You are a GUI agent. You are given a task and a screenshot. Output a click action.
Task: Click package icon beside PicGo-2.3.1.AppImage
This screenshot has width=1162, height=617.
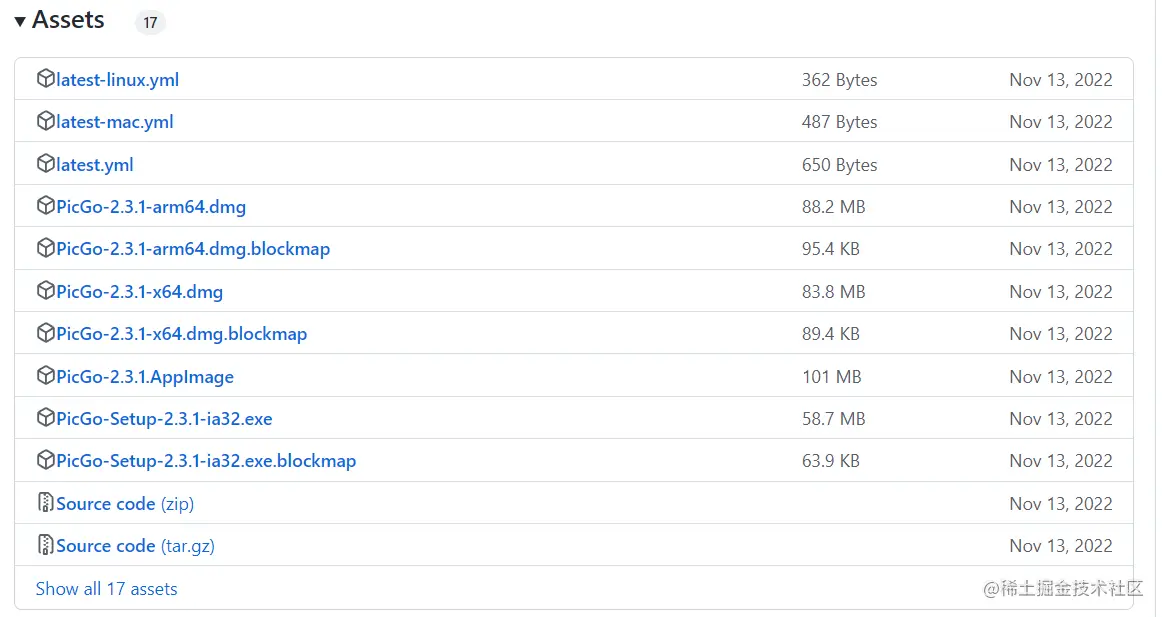(x=46, y=376)
